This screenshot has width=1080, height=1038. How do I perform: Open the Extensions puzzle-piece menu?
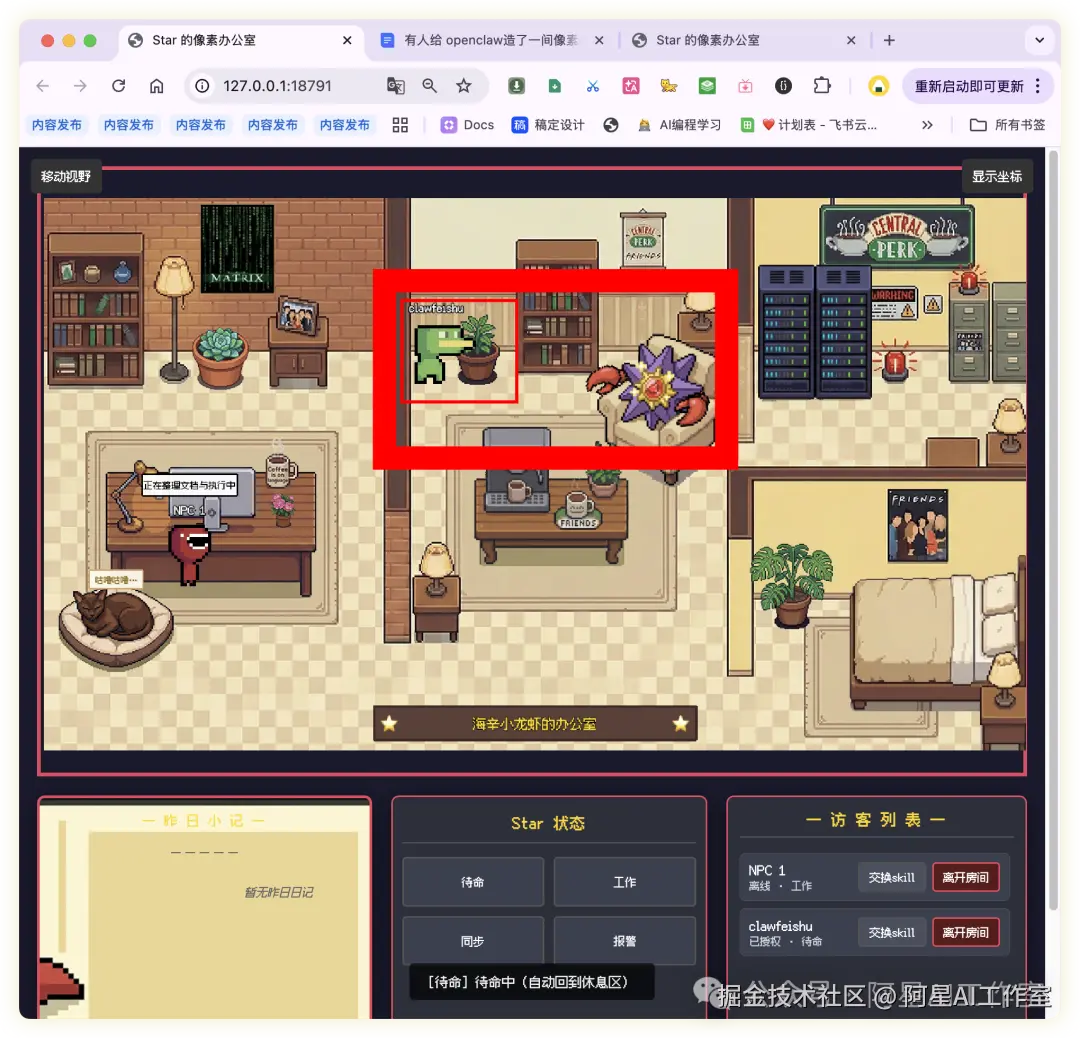pyautogui.click(x=822, y=86)
